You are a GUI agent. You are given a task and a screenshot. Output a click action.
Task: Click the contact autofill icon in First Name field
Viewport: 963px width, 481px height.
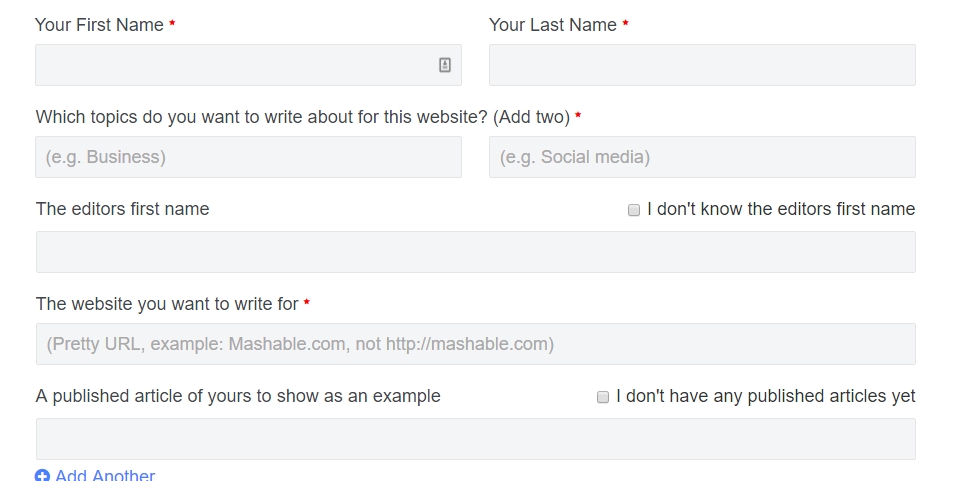pyautogui.click(x=445, y=65)
